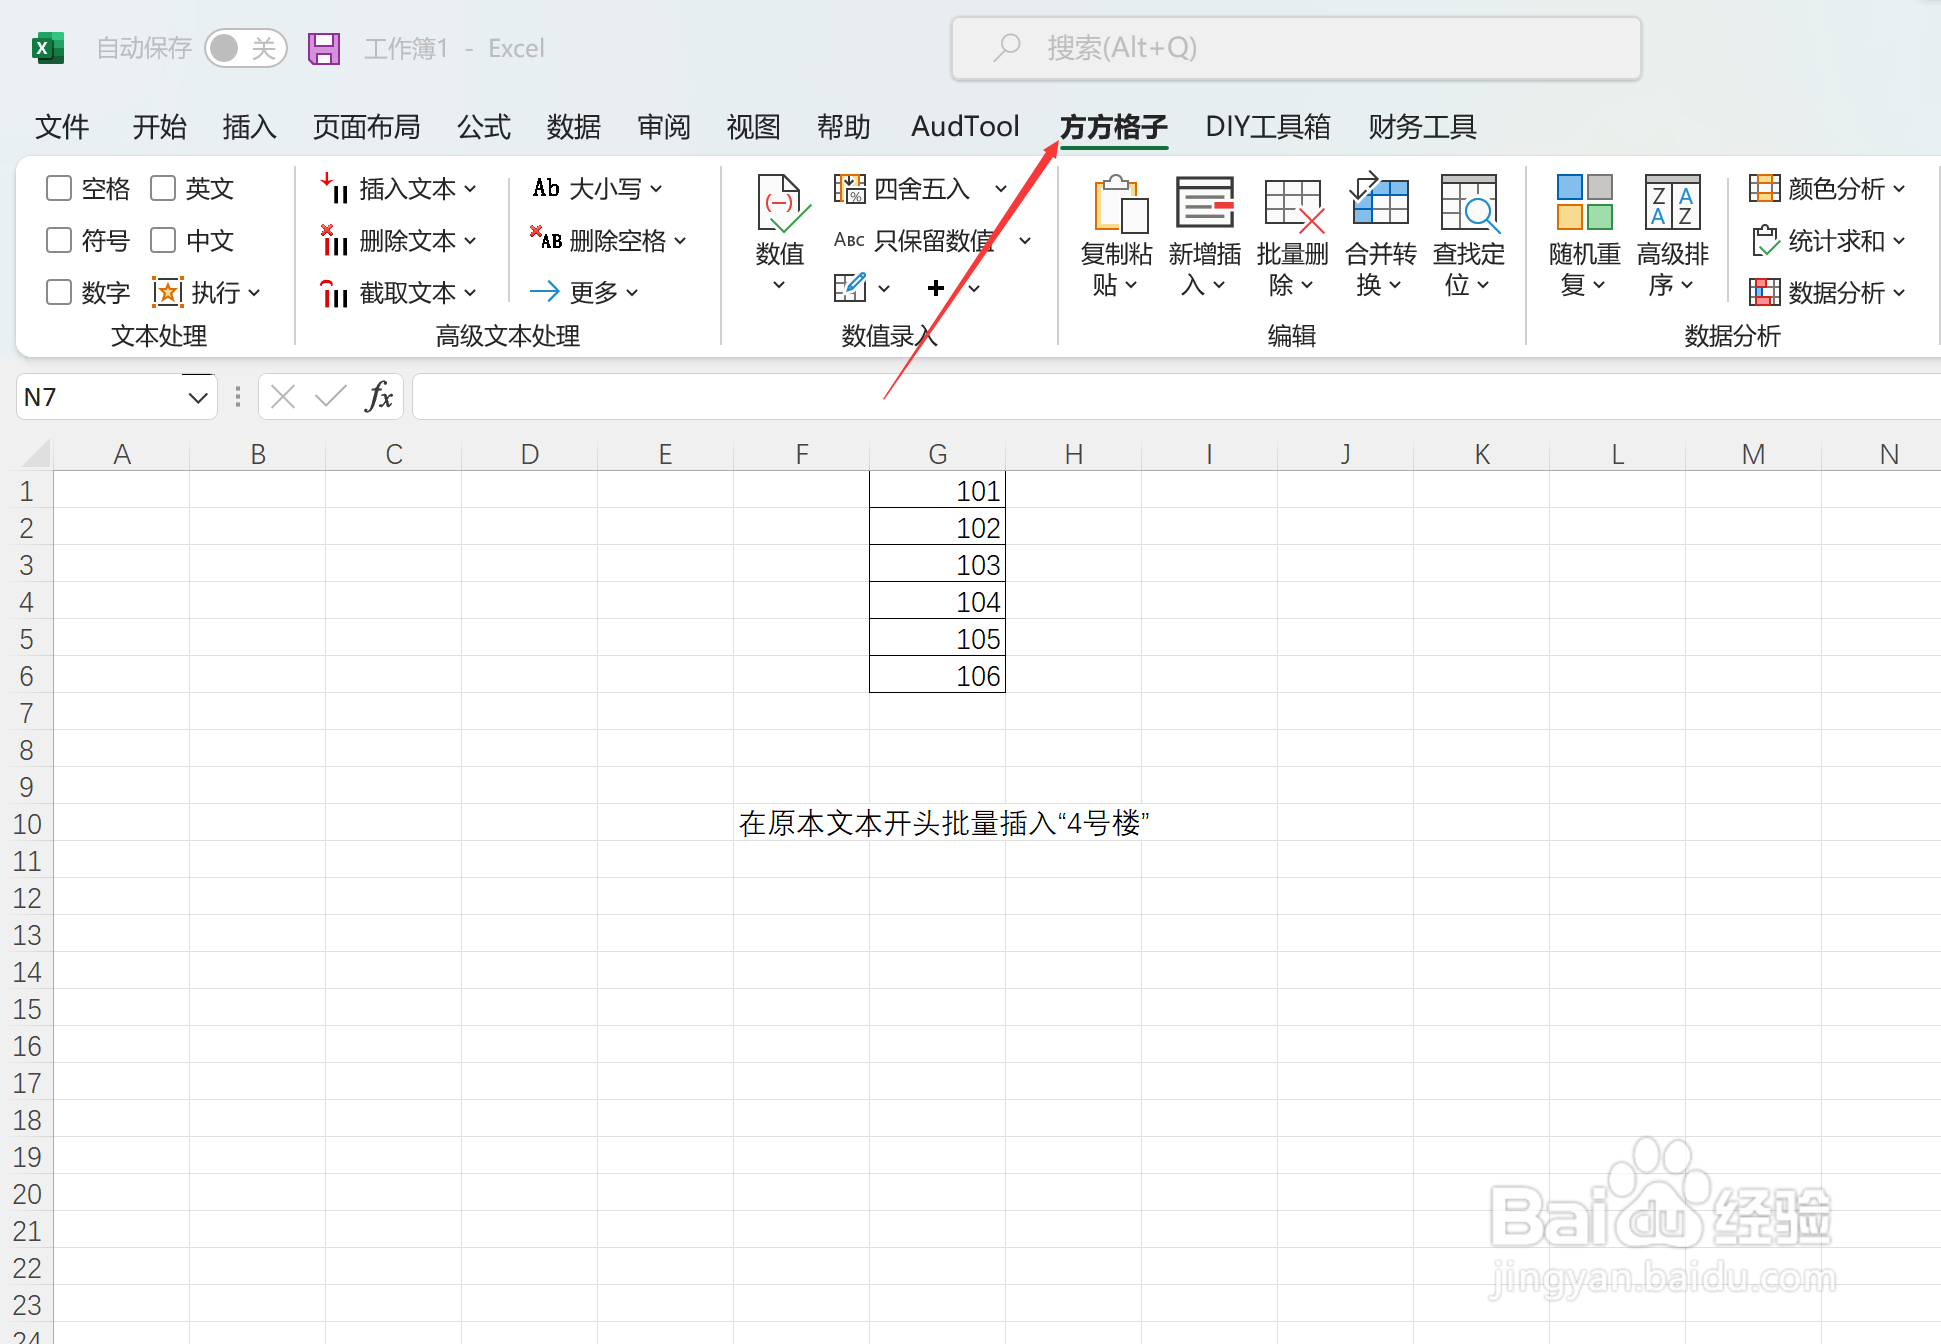Click the 合并转换 icon

1380,200
